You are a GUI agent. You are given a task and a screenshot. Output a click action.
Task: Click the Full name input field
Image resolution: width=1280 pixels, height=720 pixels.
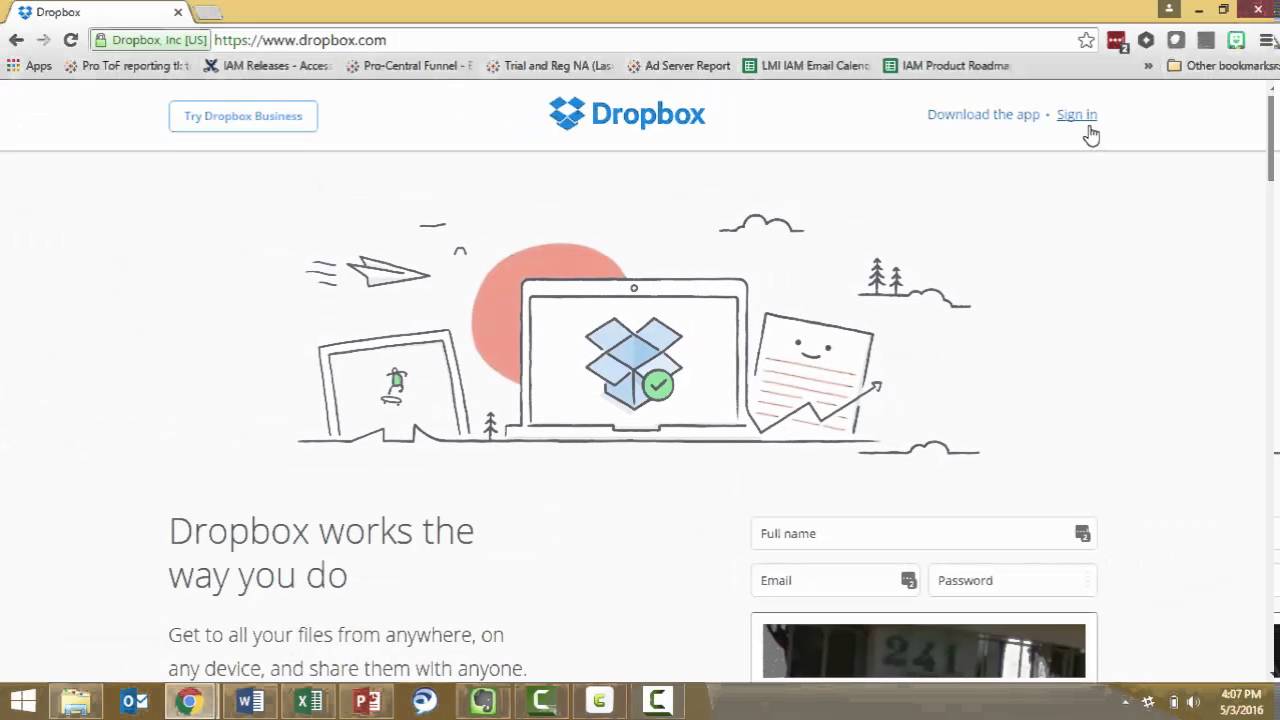pyautogui.click(x=923, y=534)
